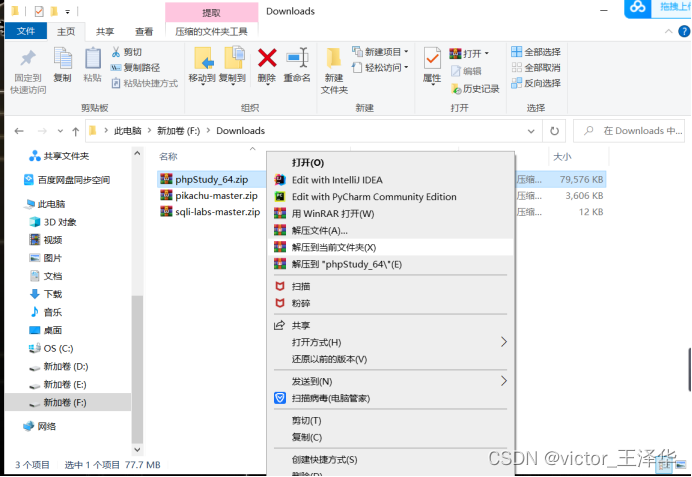Viewport: 692px width, 477px height.
Task: Click the navigation pane scroll up arrow
Action: tap(137, 154)
